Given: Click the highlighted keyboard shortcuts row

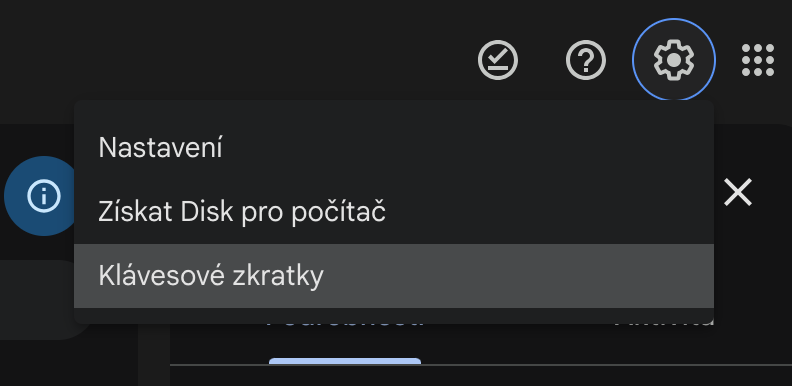Looking at the screenshot, I should [x=393, y=276].
